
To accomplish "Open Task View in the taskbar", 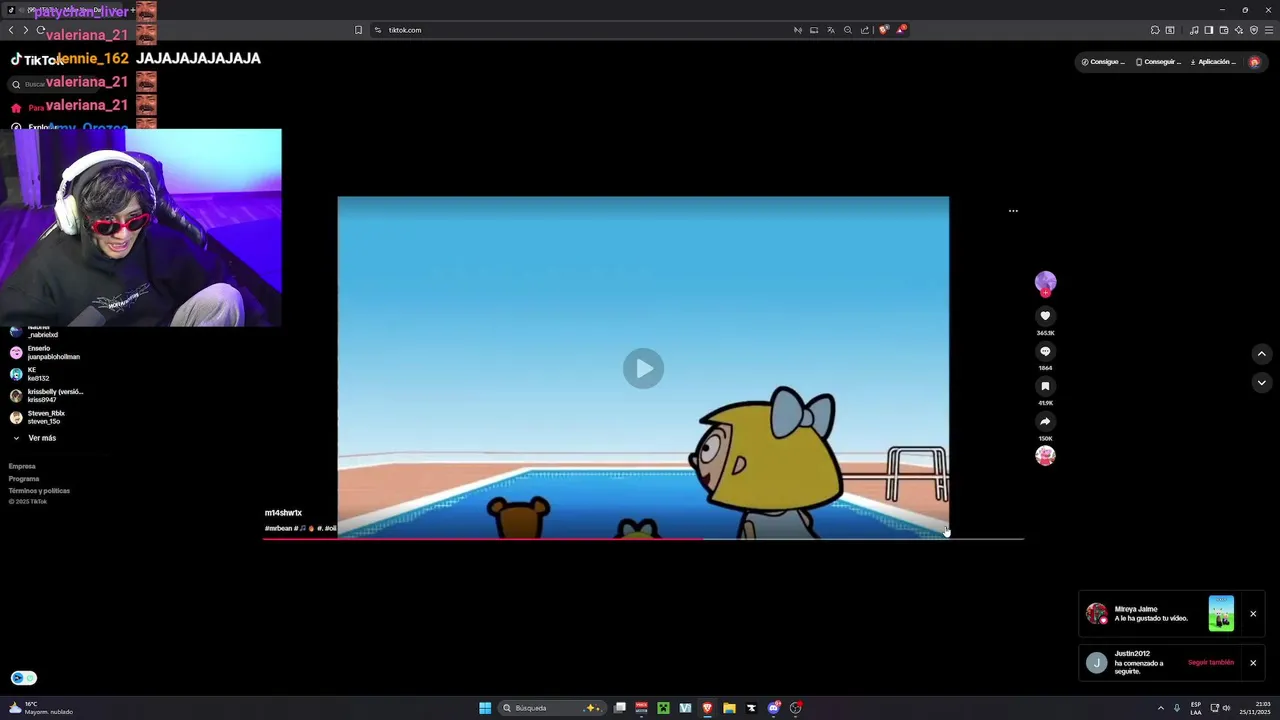I will 620,708.
